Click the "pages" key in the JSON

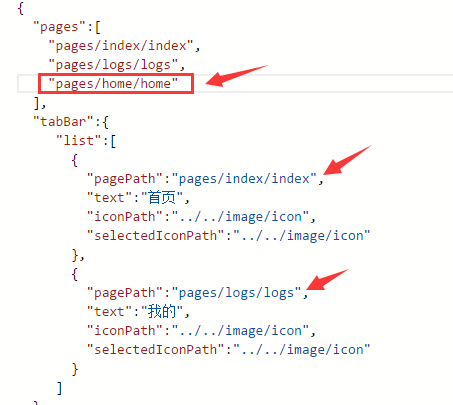[59, 27]
